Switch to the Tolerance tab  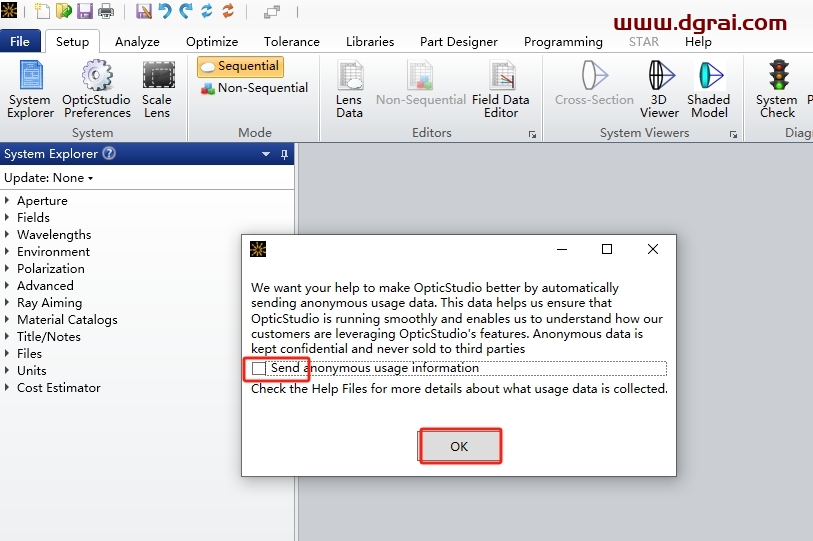pyautogui.click(x=292, y=41)
